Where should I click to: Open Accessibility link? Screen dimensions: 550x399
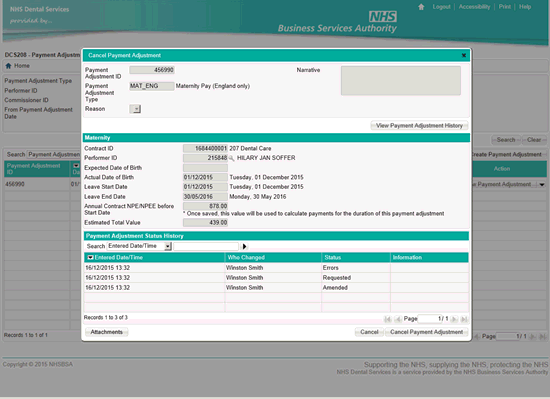coord(474,7)
